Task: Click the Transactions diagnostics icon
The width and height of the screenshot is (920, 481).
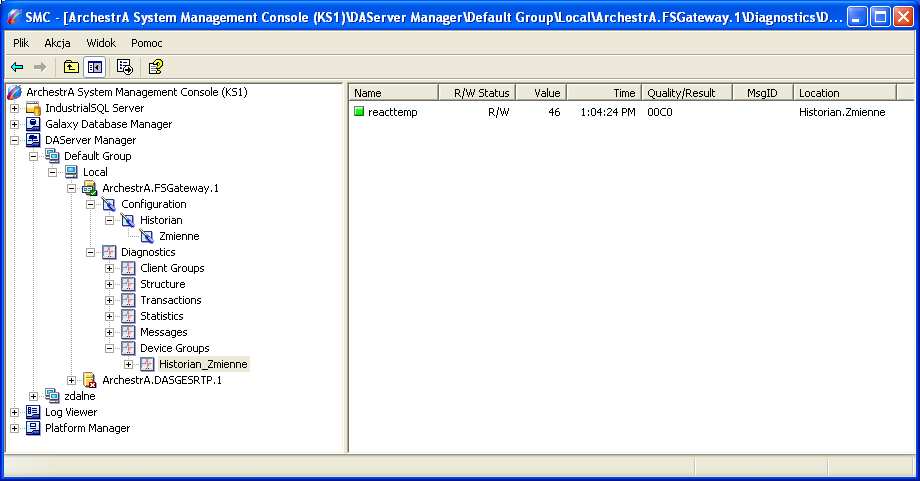Action: (x=128, y=300)
